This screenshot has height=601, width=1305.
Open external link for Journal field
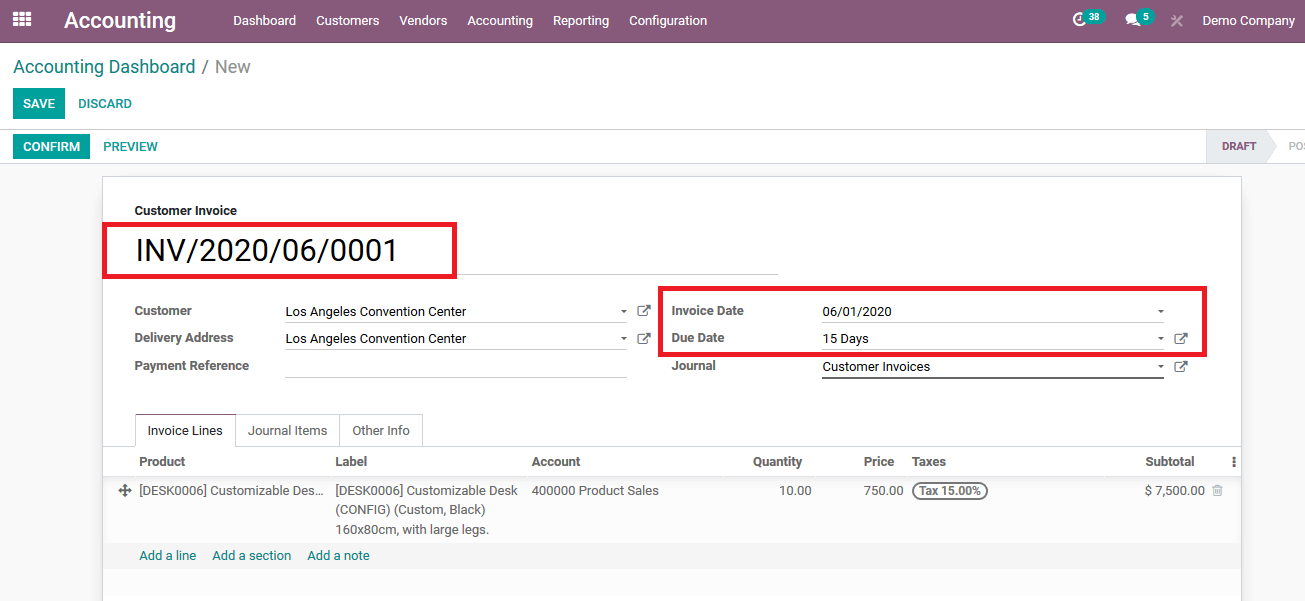click(x=1181, y=367)
